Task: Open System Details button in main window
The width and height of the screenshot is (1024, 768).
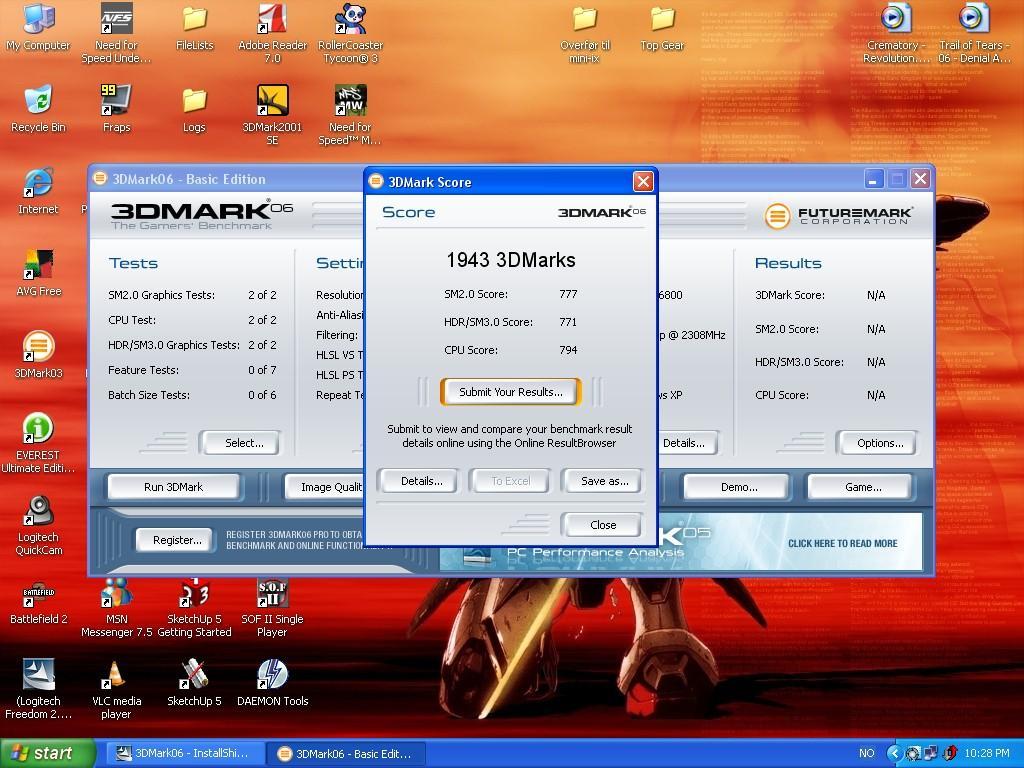Action: pos(687,443)
